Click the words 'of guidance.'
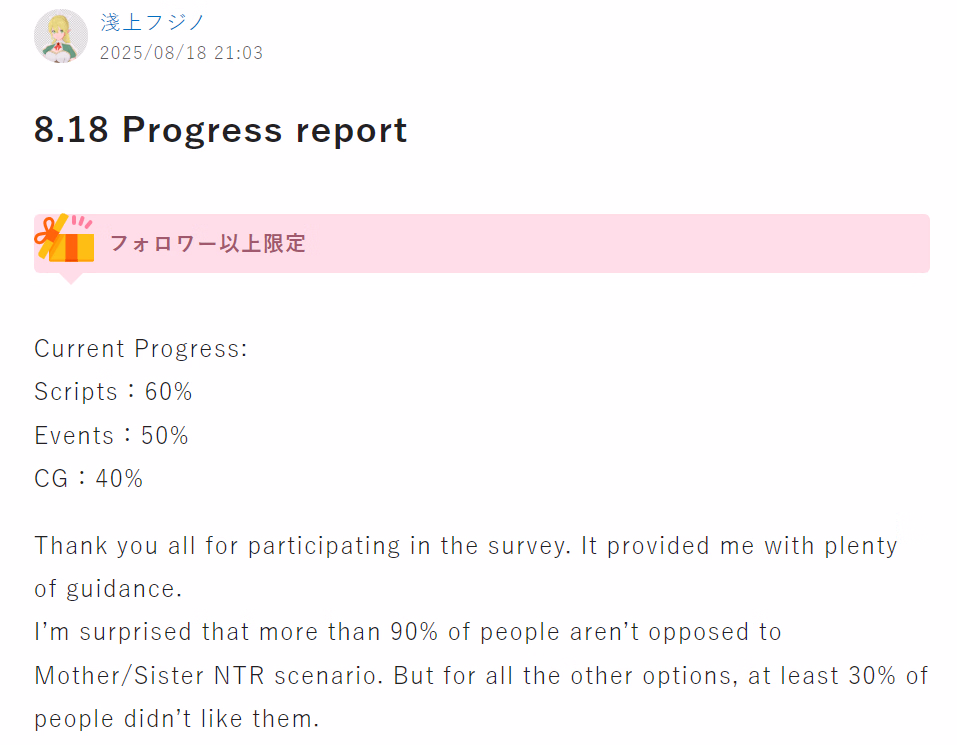The height and width of the screenshot is (745, 957). point(108,589)
